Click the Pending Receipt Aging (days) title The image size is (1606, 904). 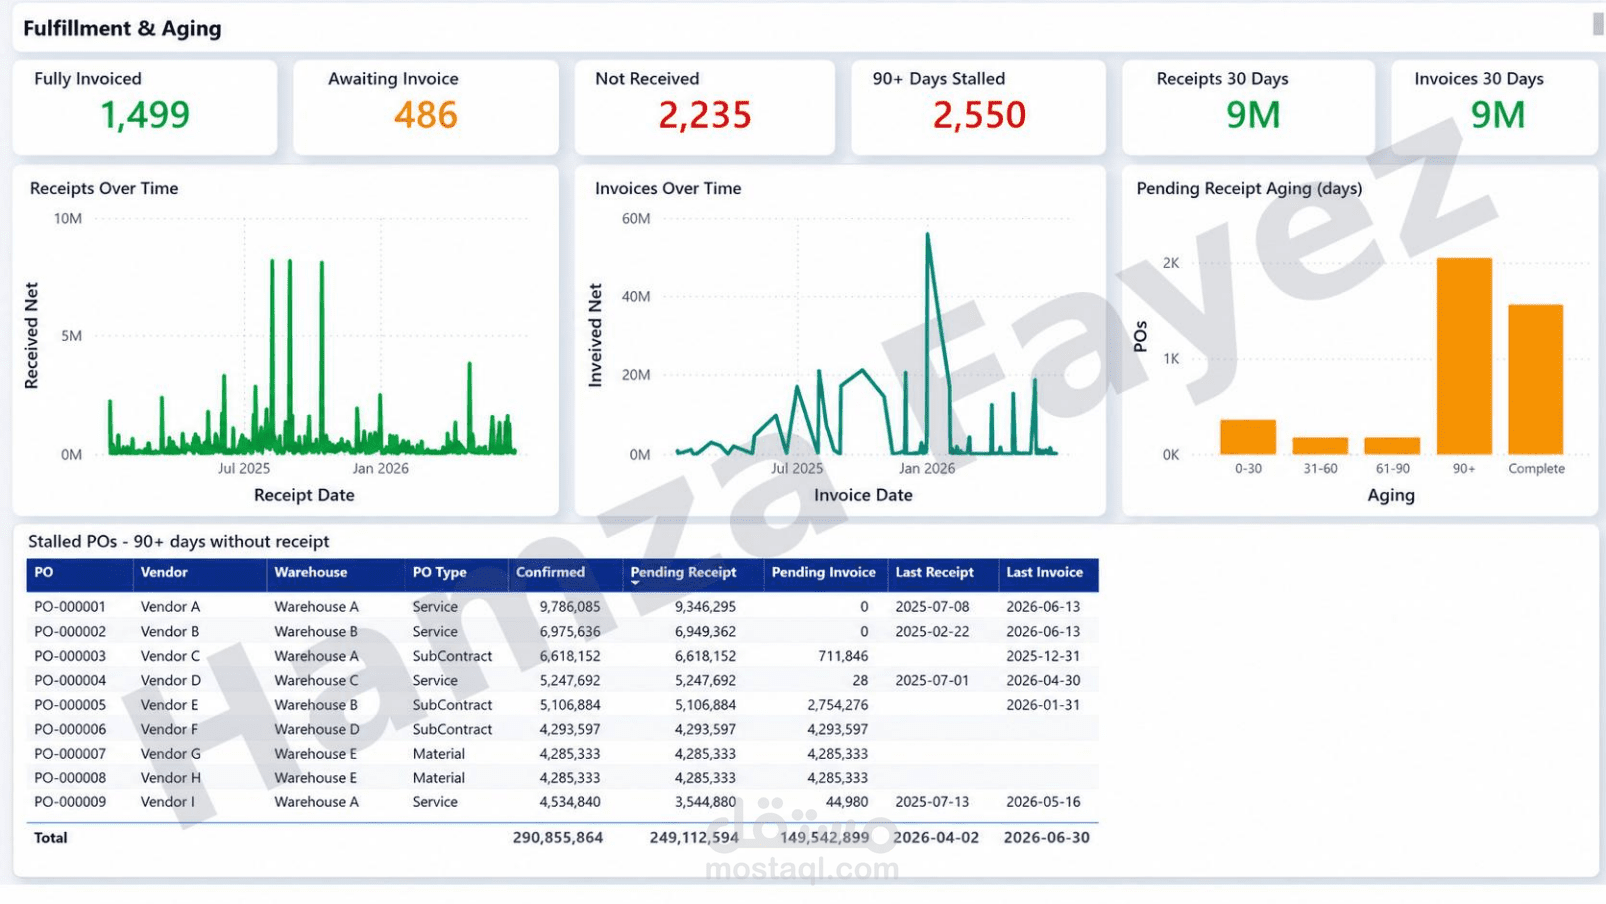click(1249, 188)
